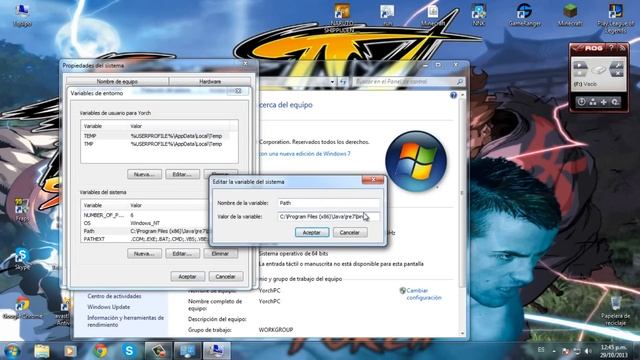
Task: Open the Skype desktop shortcut
Action: tap(22, 259)
